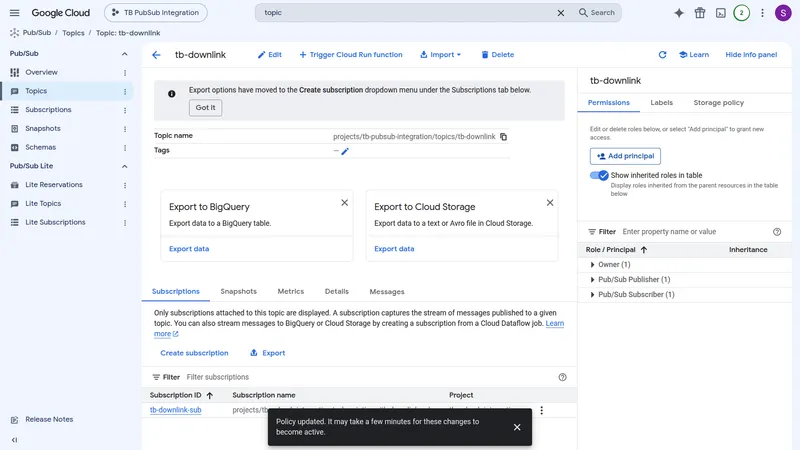Click Create subscription

pos(194,353)
